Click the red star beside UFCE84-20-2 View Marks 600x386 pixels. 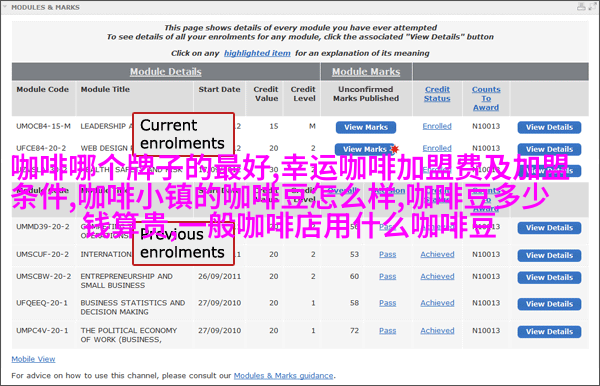click(x=395, y=148)
